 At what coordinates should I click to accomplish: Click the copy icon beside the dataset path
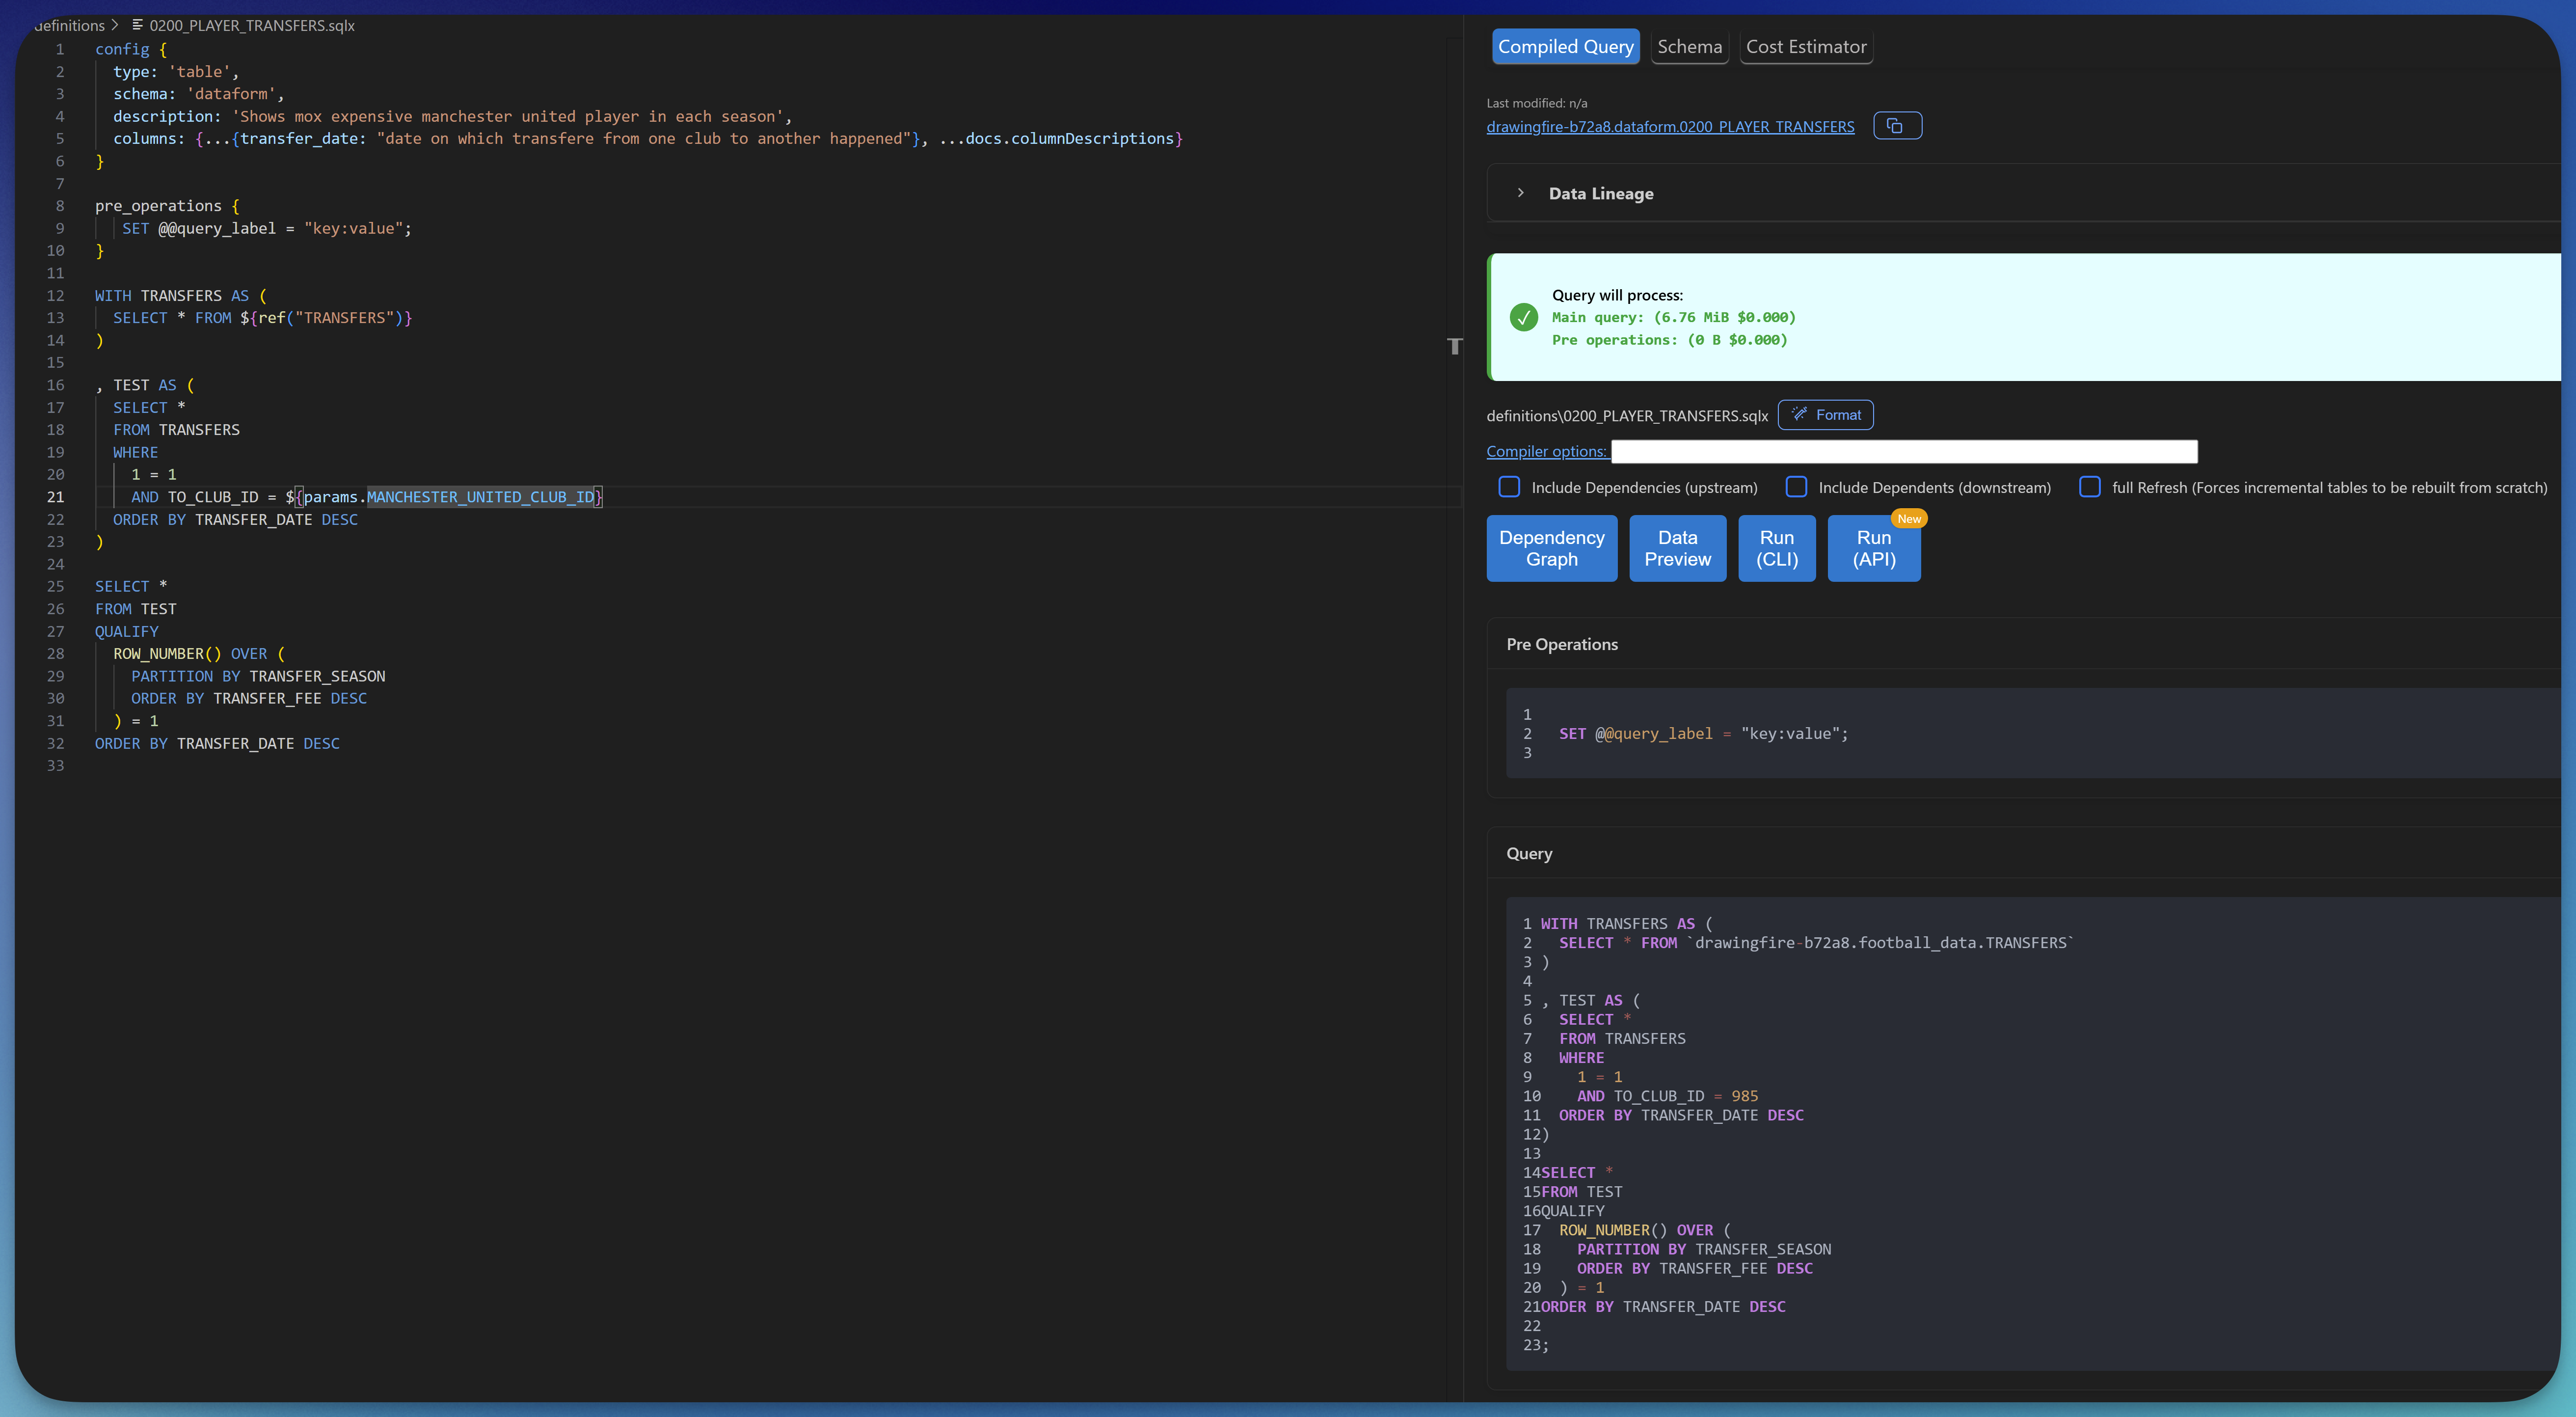1897,125
